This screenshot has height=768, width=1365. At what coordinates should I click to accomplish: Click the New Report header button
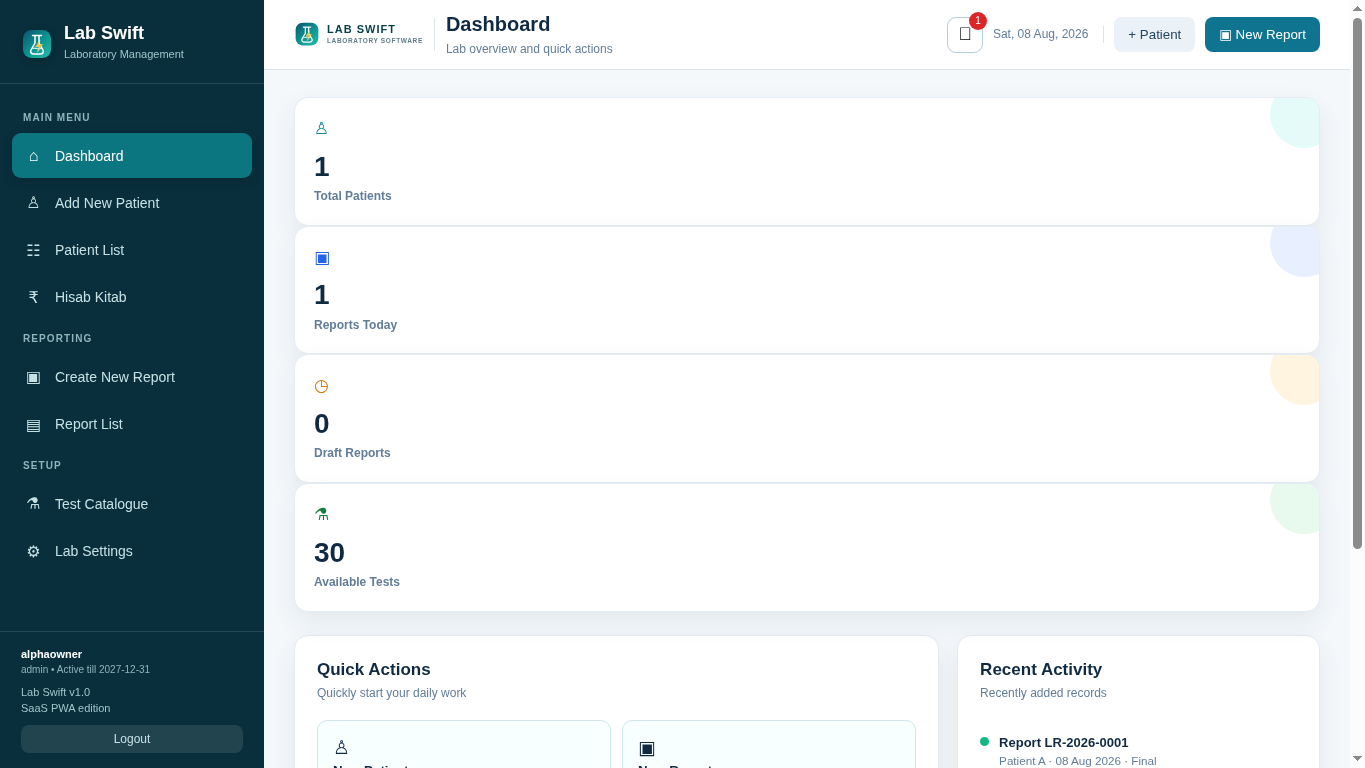(x=1262, y=34)
